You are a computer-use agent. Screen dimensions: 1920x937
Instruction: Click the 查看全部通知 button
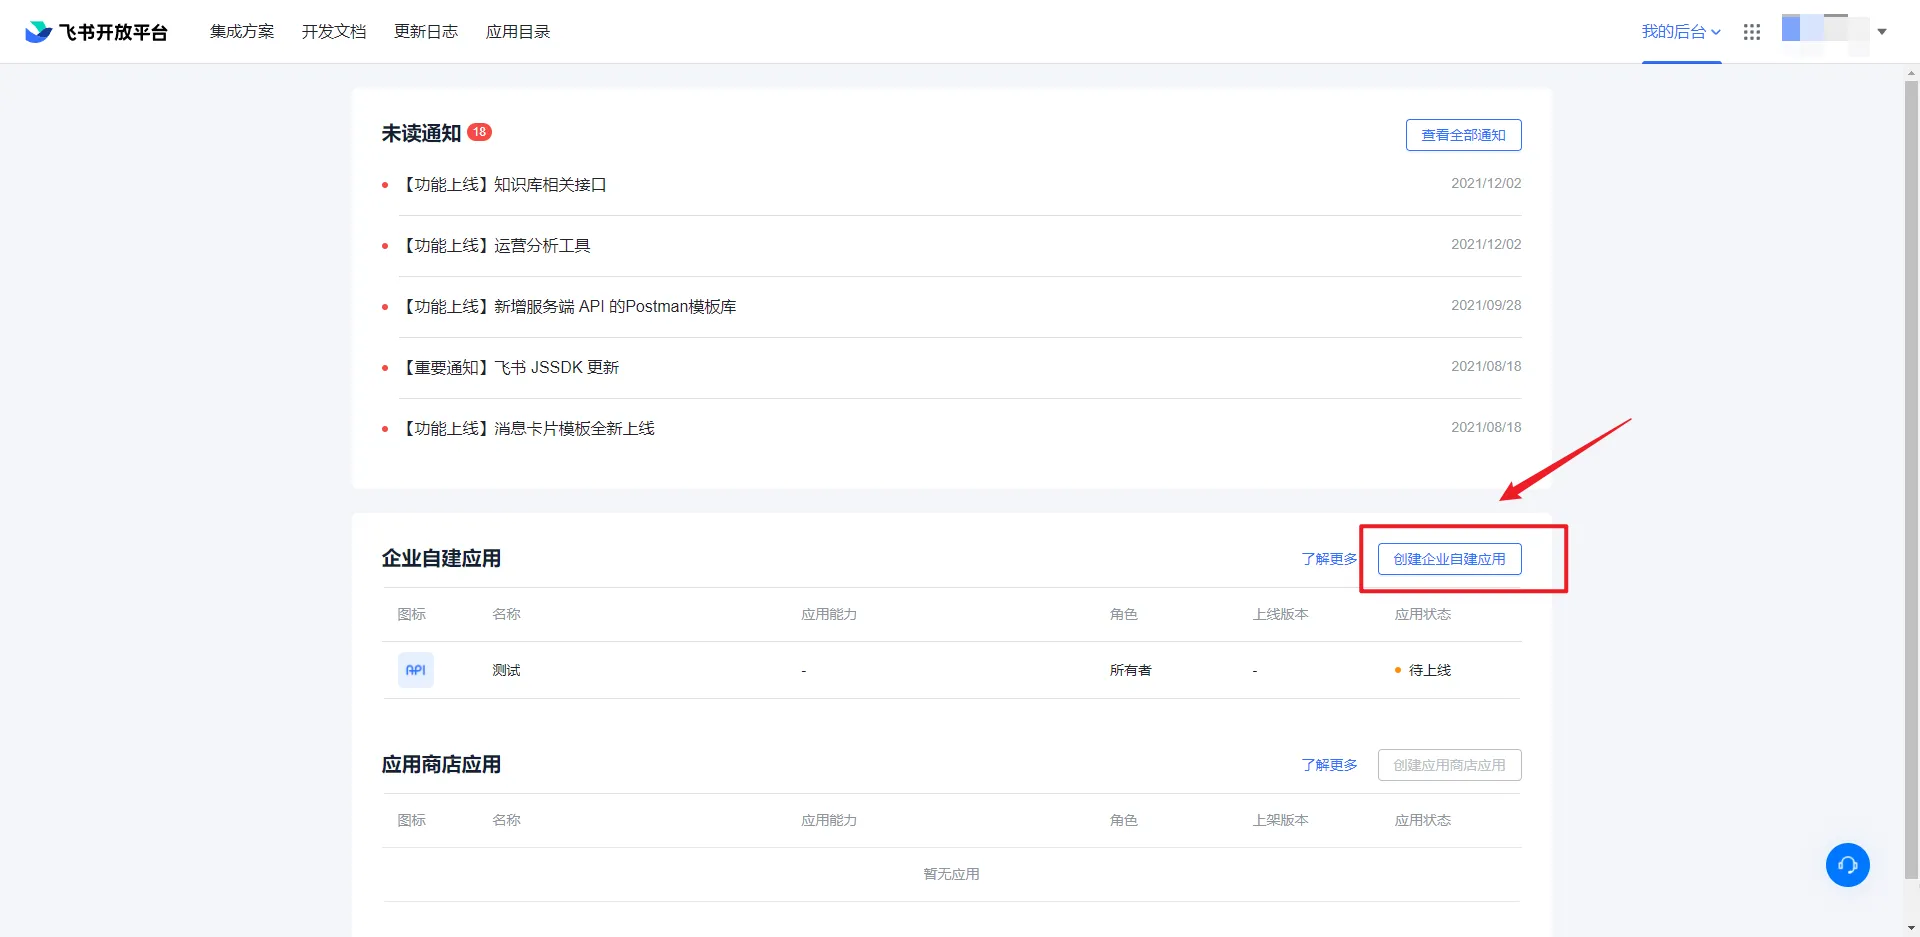pos(1463,135)
